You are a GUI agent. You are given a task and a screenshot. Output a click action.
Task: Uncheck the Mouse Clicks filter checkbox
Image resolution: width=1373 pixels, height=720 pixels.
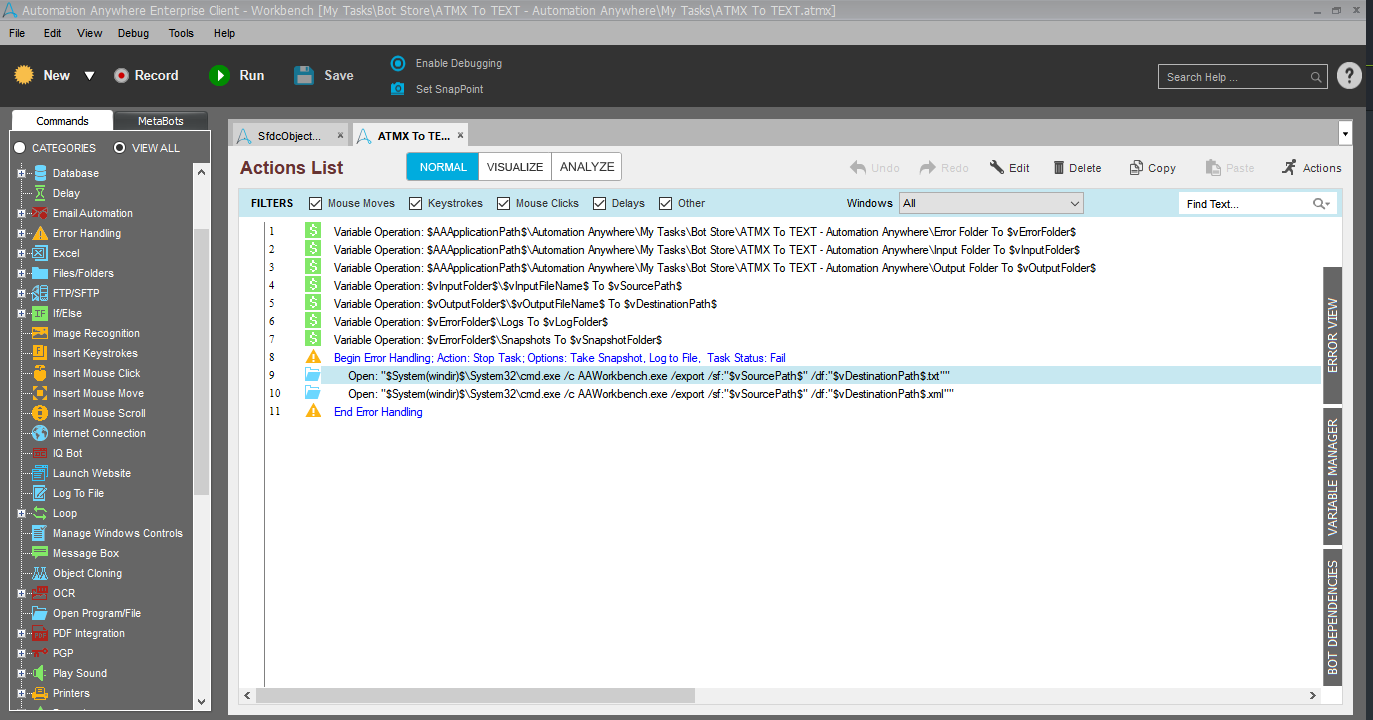tap(504, 203)
